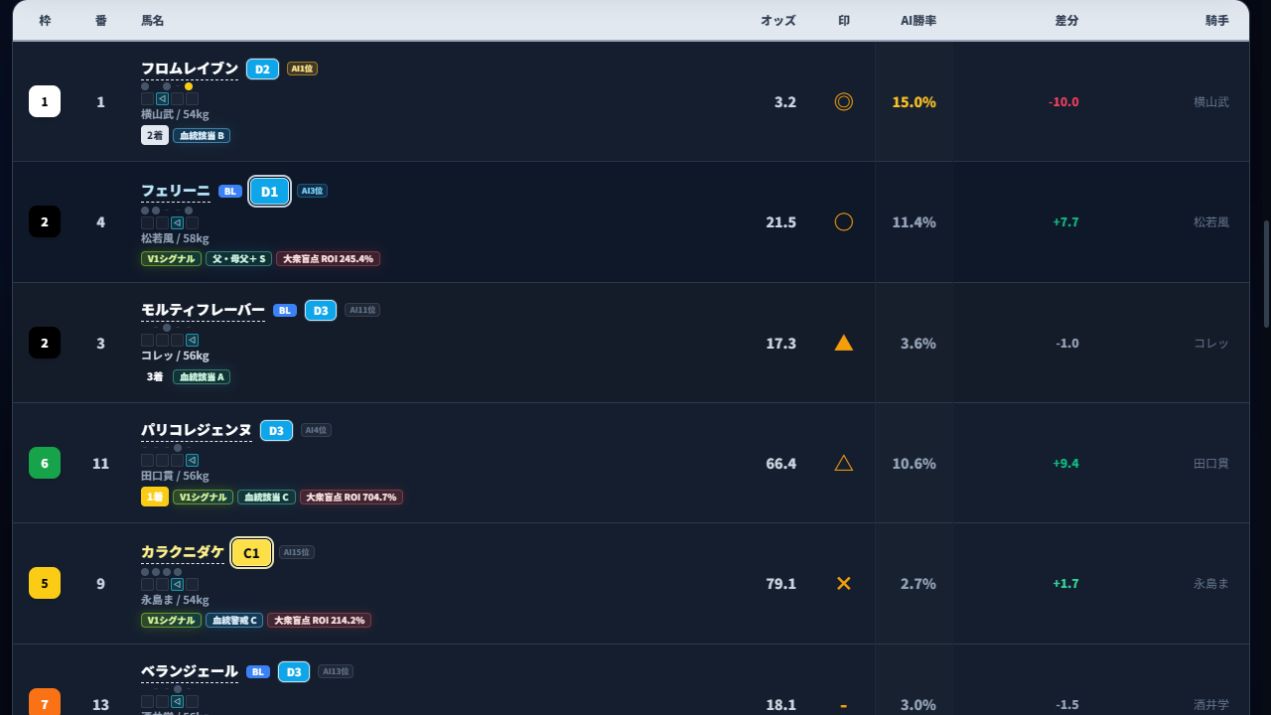
Task: Click the 父・母父+ S tag under フェリーニ
Action: pyautogui.click(x=239, y=259)
